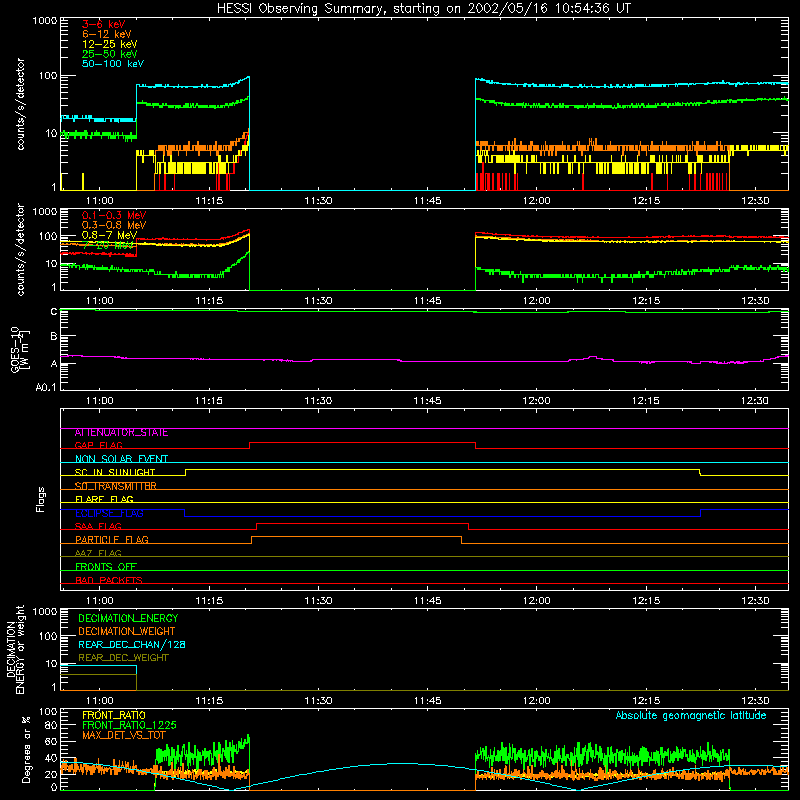Select the DECIMATION_WEIGHT legend label

(127, 631)
